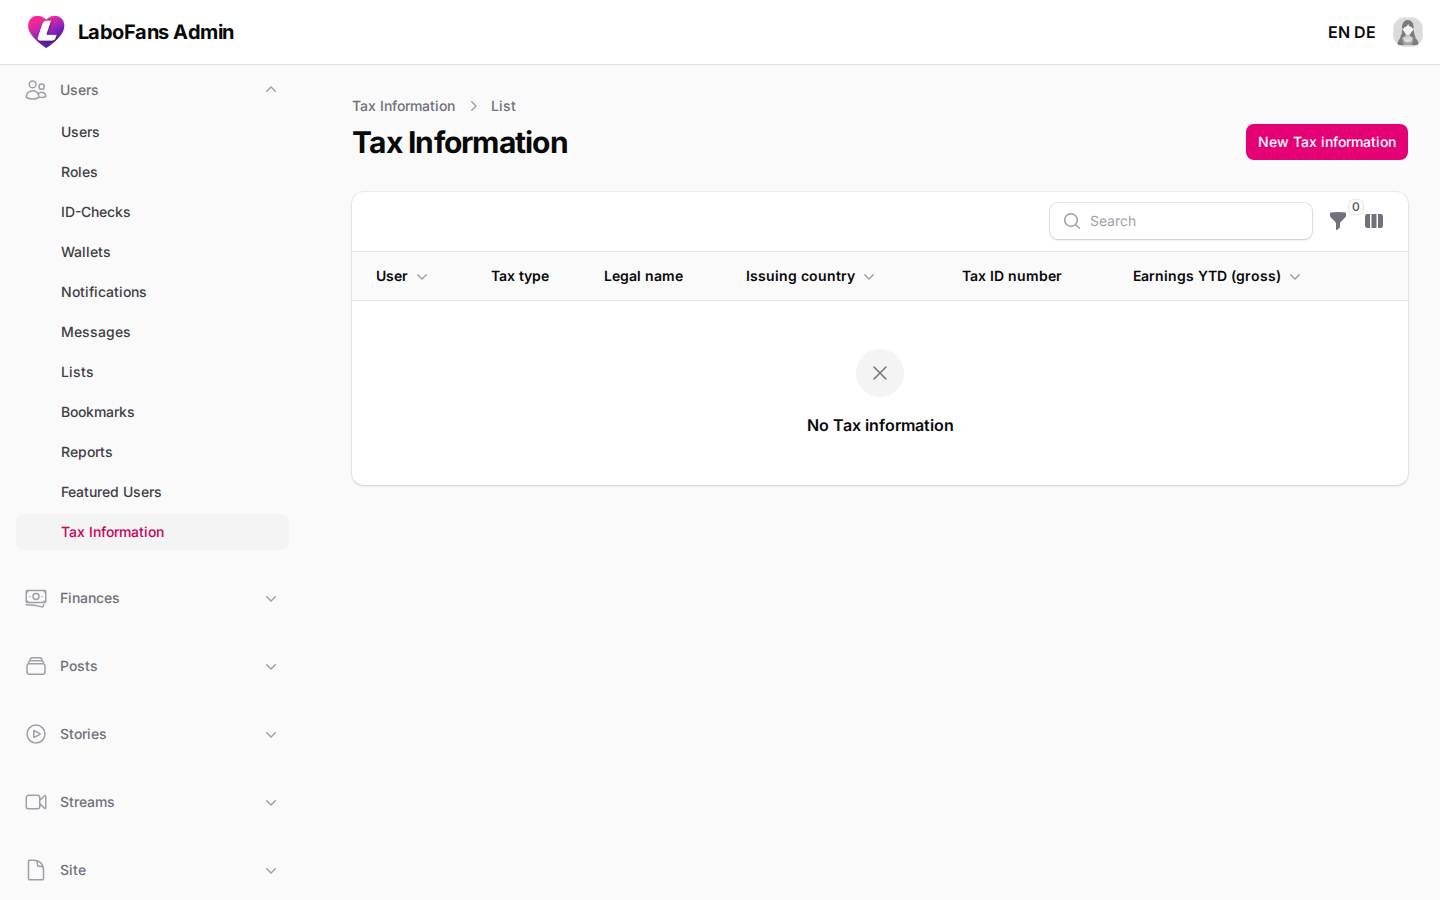
Task: Open the table filter funnel
Action: [1338, 221]
